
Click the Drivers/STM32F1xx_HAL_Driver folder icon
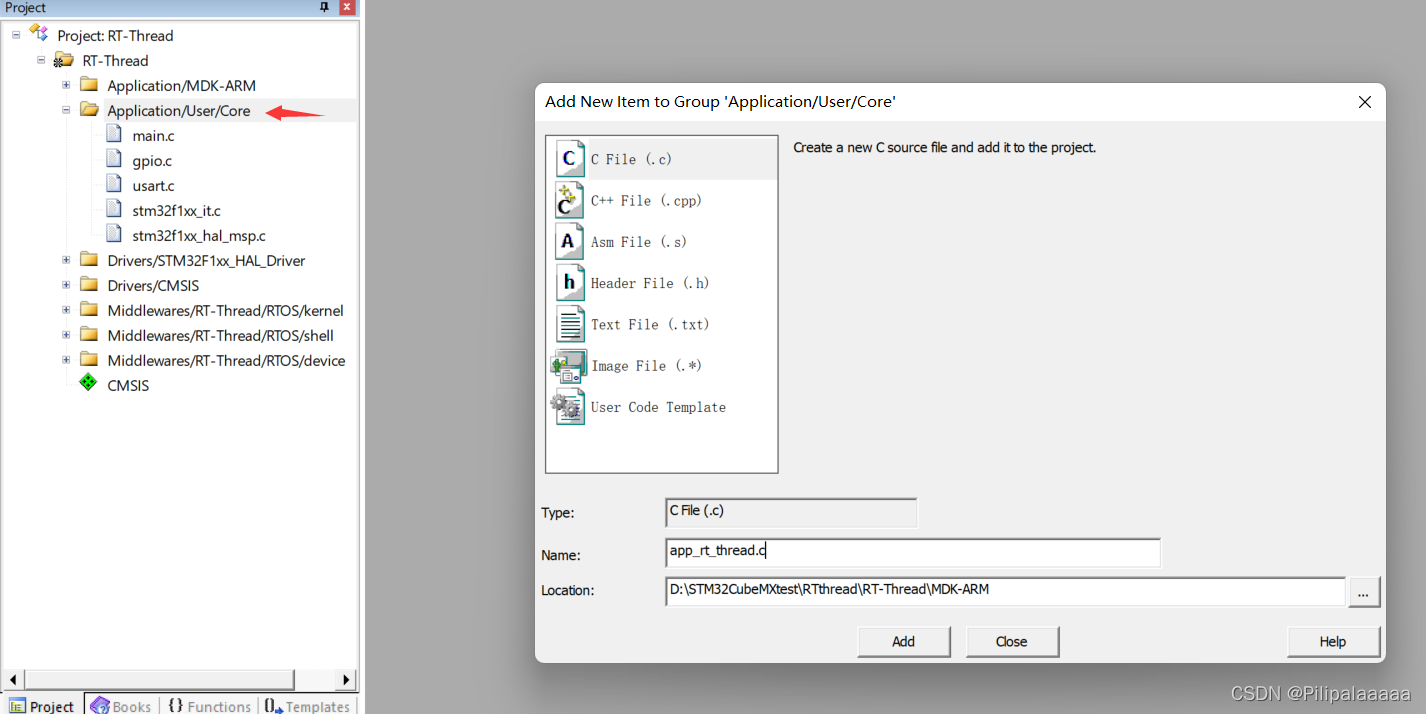(x=89, y=260)
